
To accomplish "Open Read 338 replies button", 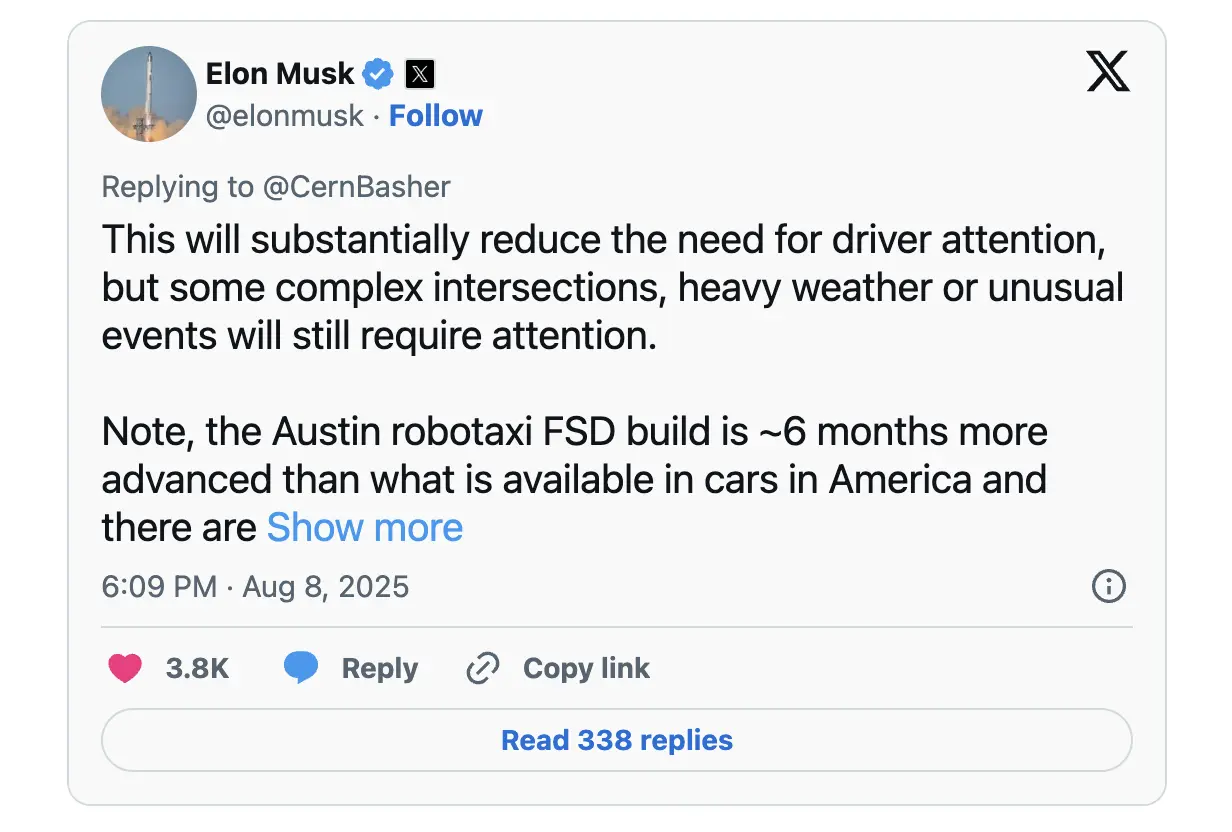I will 616,740.
